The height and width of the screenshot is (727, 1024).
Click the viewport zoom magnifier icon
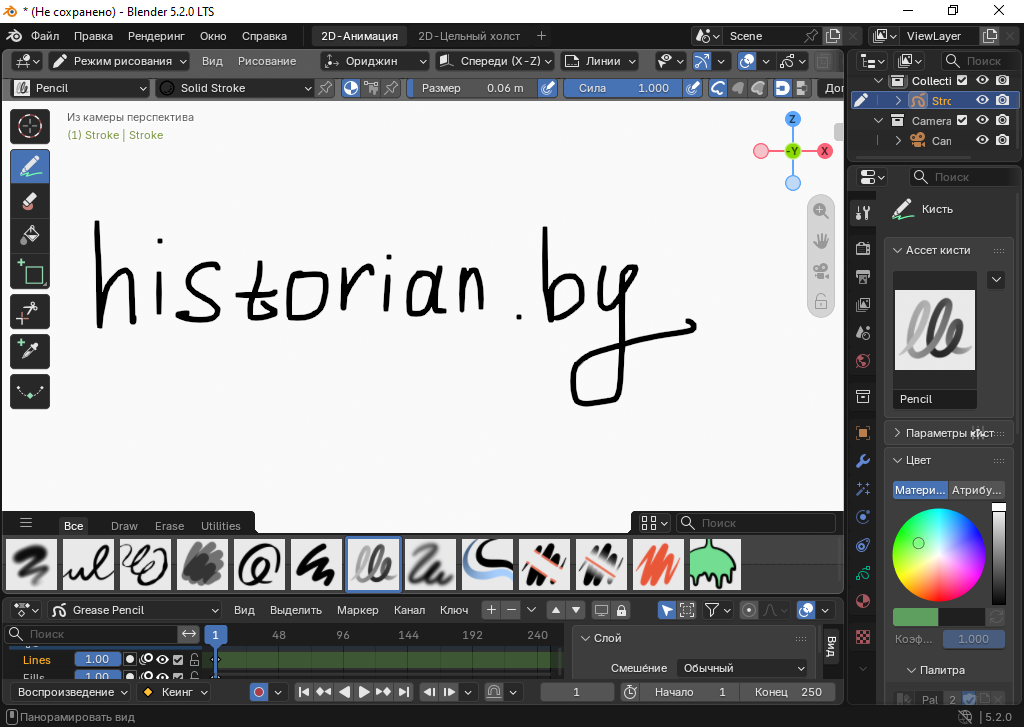click(x=821, y=211)
